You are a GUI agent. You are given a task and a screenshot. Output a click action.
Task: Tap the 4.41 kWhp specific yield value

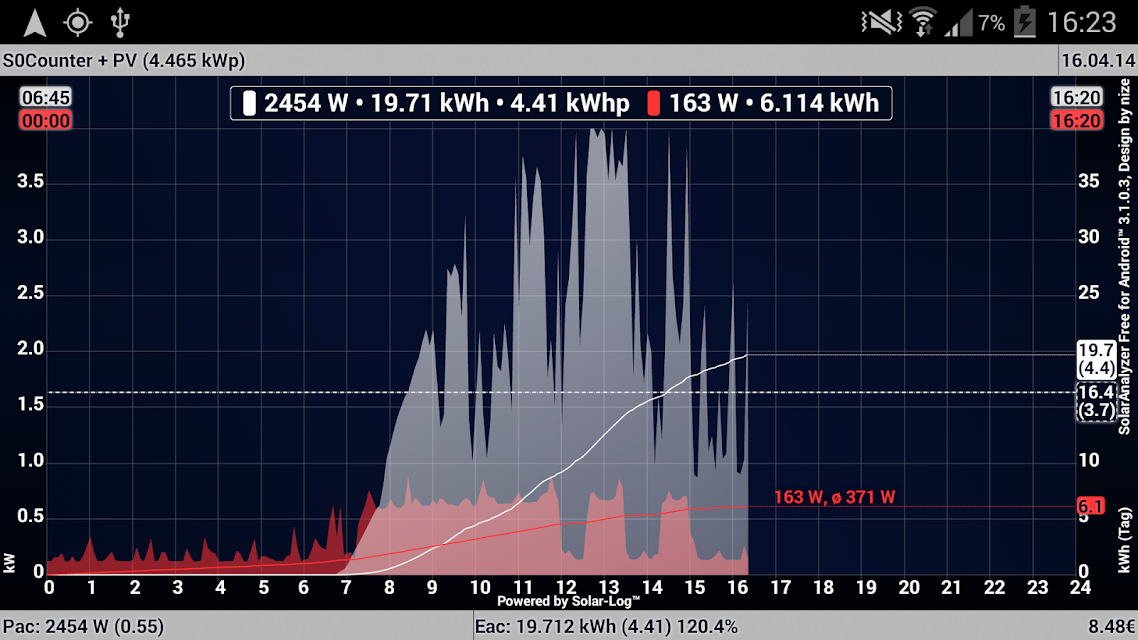(x=570, y=103)
